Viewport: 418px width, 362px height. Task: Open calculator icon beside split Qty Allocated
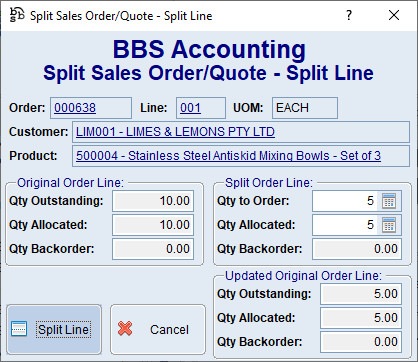click(x=389, y=225)
